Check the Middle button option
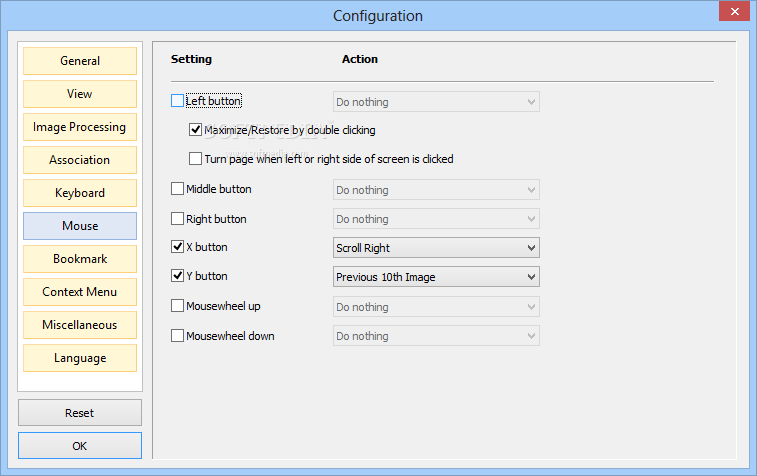The height and width of the screenshot is (476, 757). (177, 188)
